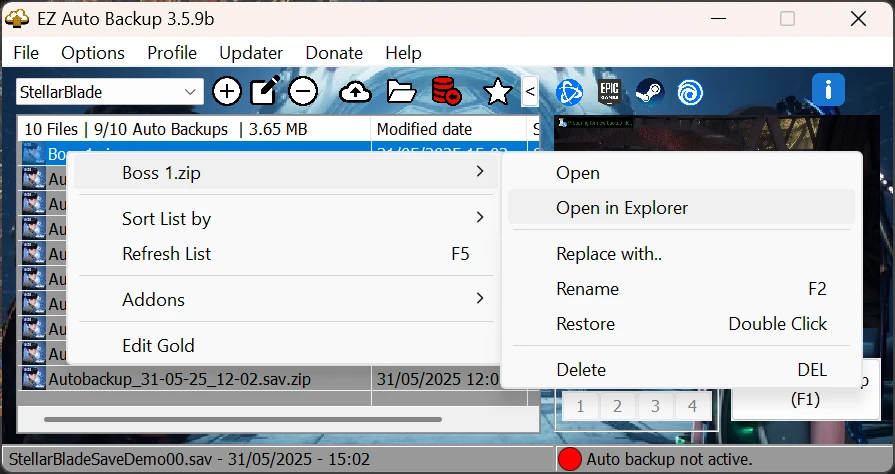Select Rename in the submenu
Screen dimensions: 895x474
[x=681, y=288]
